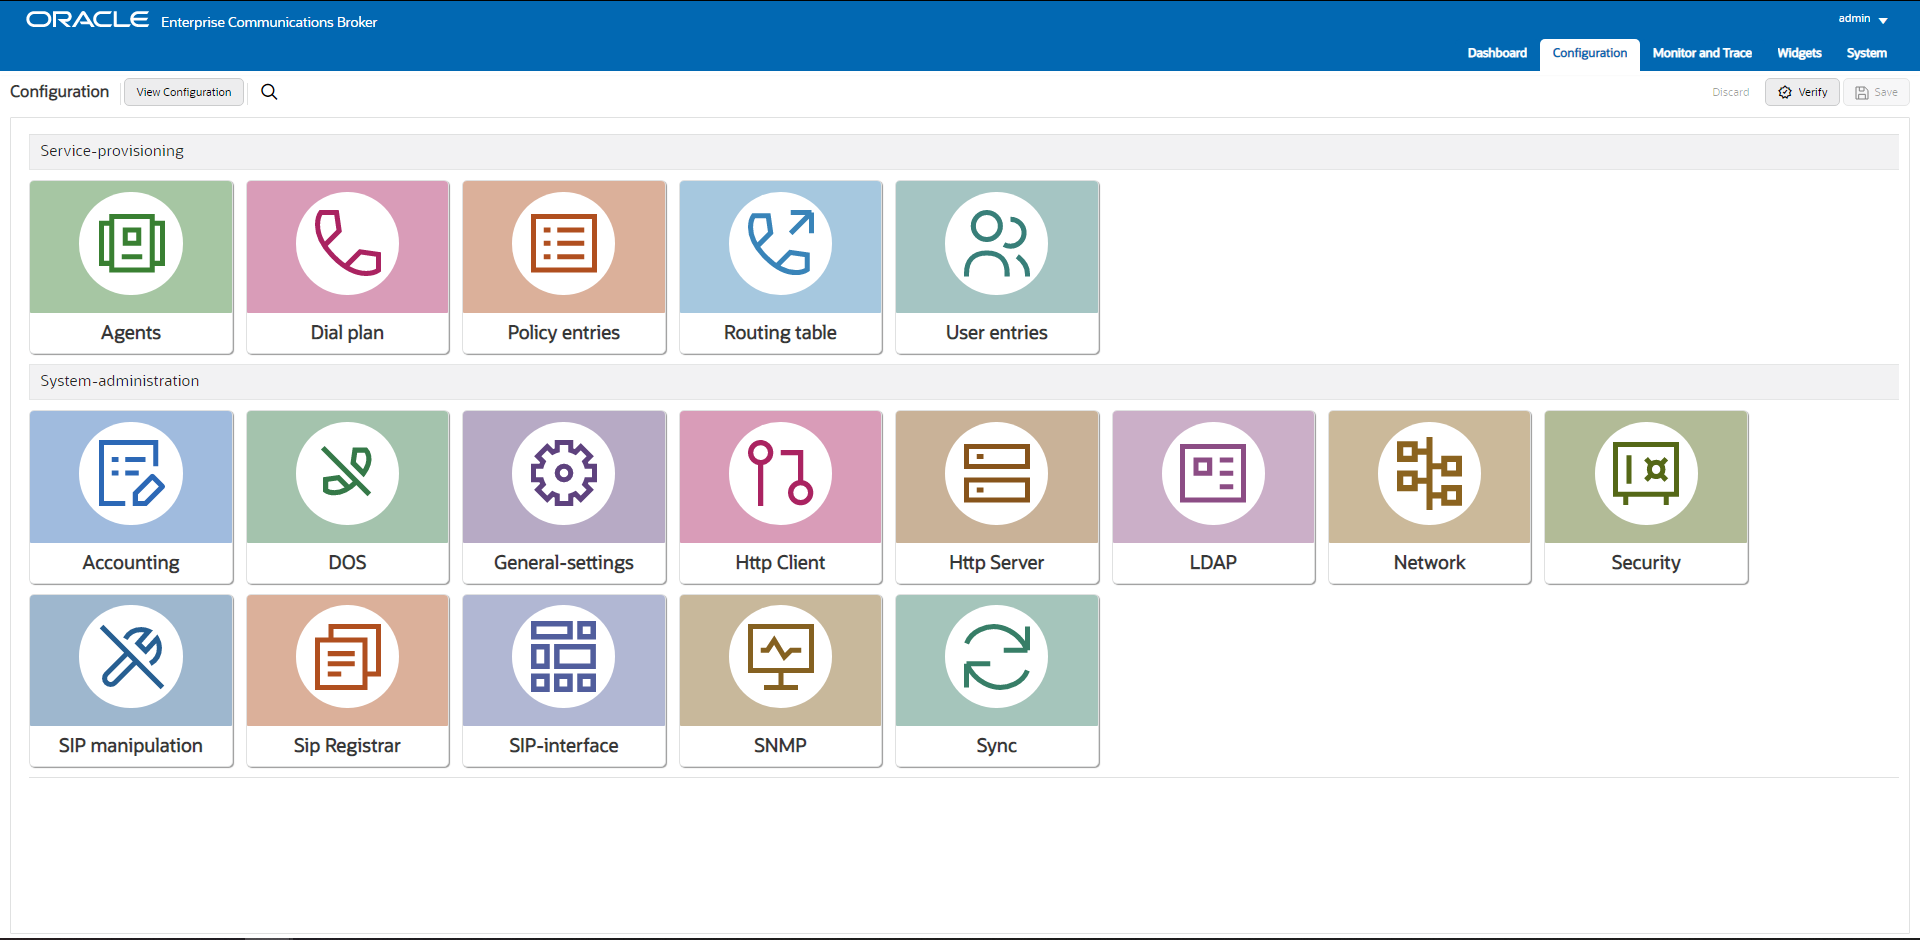Click the Save button
The image size is (1920, 940).
click(1876, 92)
